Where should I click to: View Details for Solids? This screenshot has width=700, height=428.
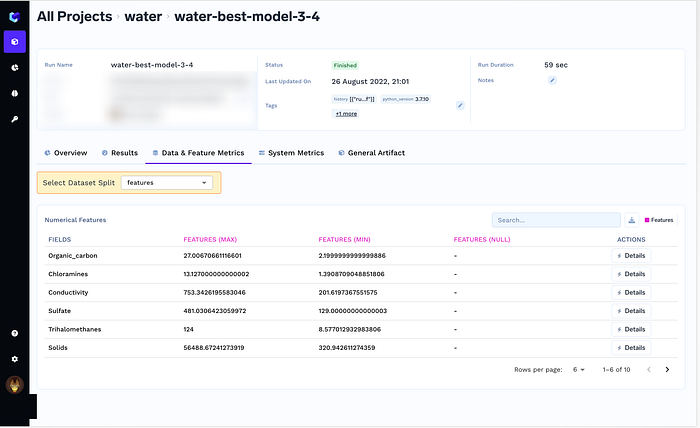click(631, 348)
